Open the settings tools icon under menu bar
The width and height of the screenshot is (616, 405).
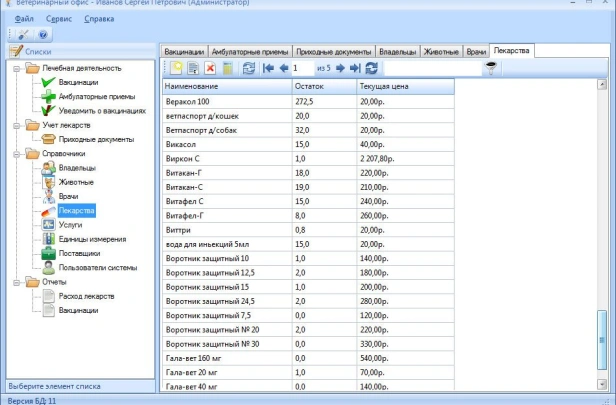[x=22, y=35]
